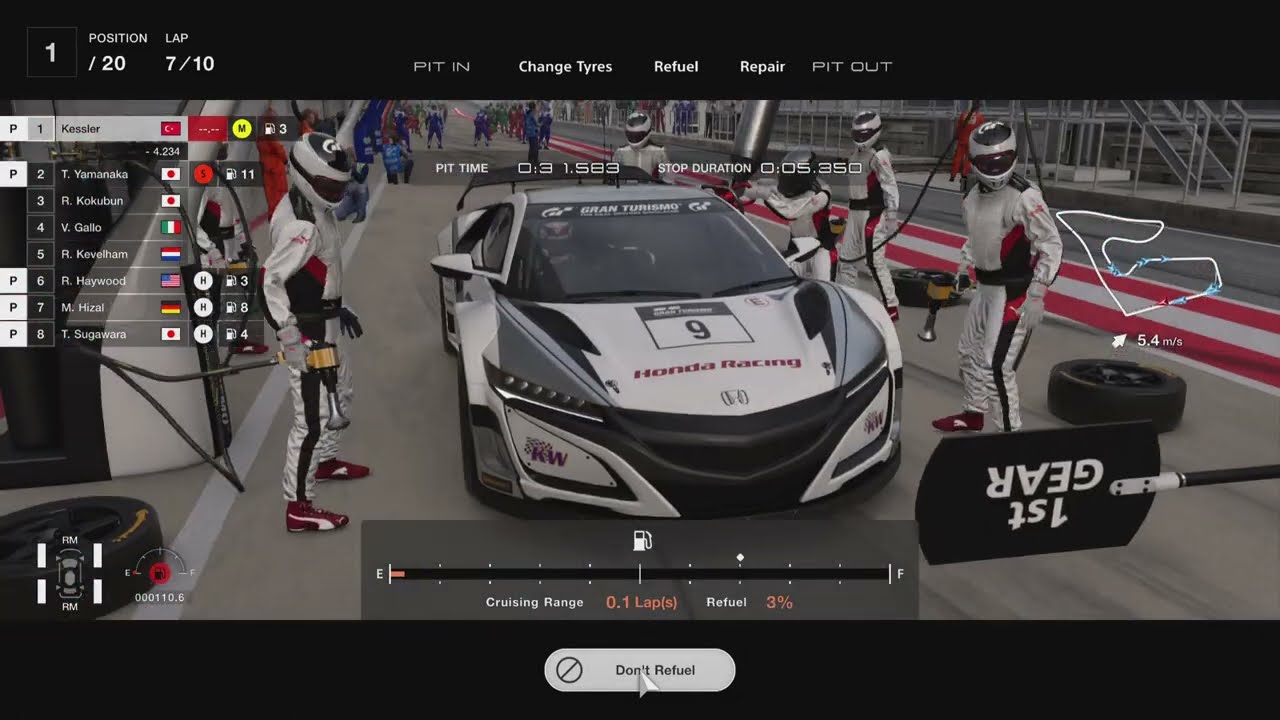Click the circuit track map
Image resolution: width=1280 pixels, height=720 pixels.
pyautogui.click(x=1140, y=261)
